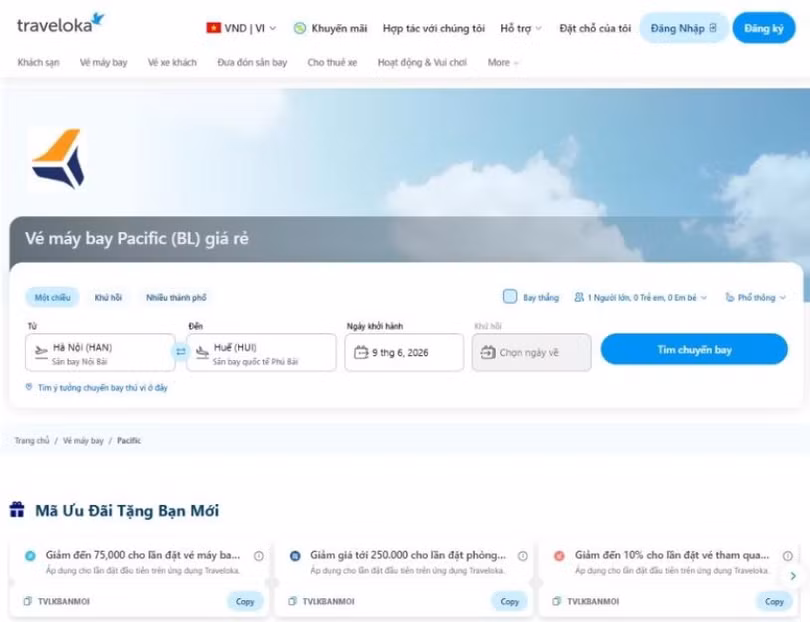The height and width of the screenshot is (622, 810).
Task: Select the Vietnam flag currency icon
Action: pyautogui.click(x=213, y=28)
